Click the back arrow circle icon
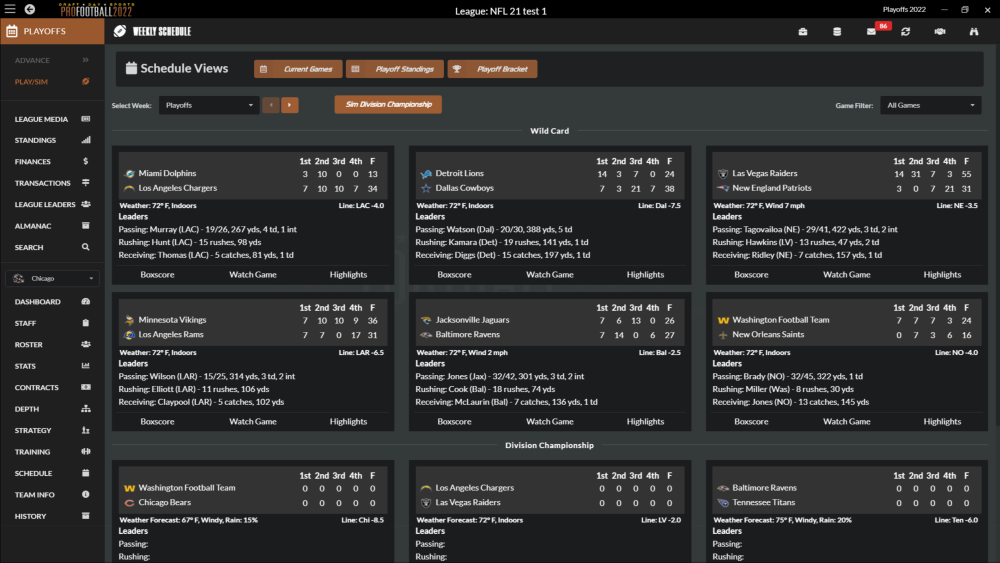The height and width of the screenshot is (563, 1000). [x=29, y=9]
